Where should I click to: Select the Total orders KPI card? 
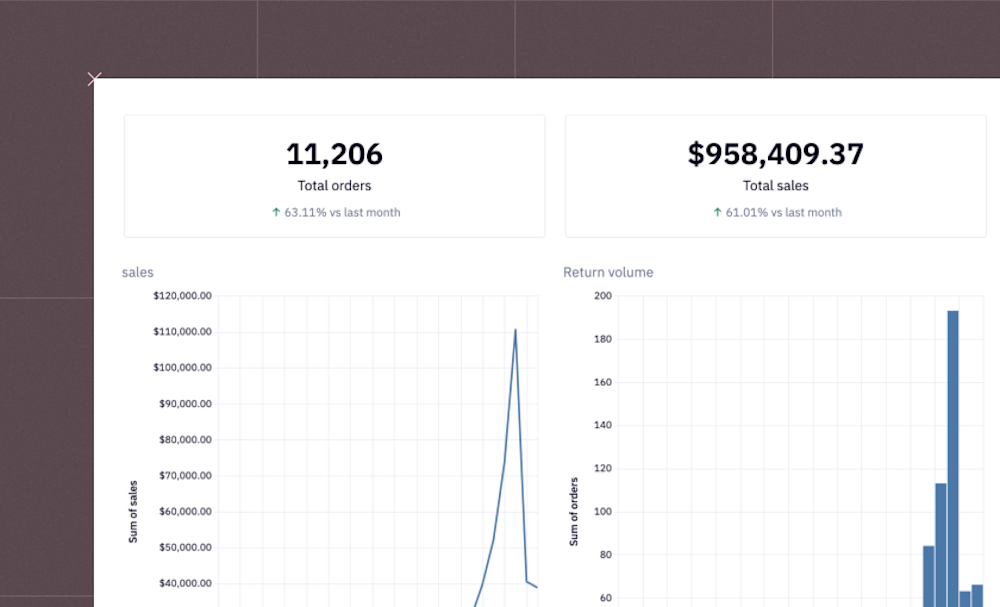(x=334, y=176)
